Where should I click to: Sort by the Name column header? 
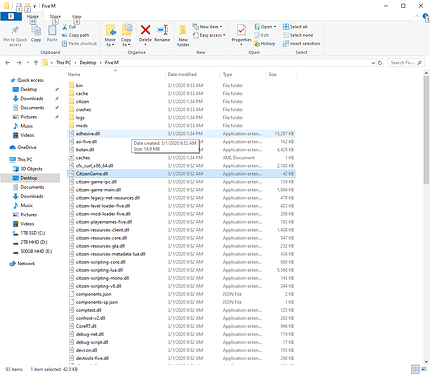(74, 74)
